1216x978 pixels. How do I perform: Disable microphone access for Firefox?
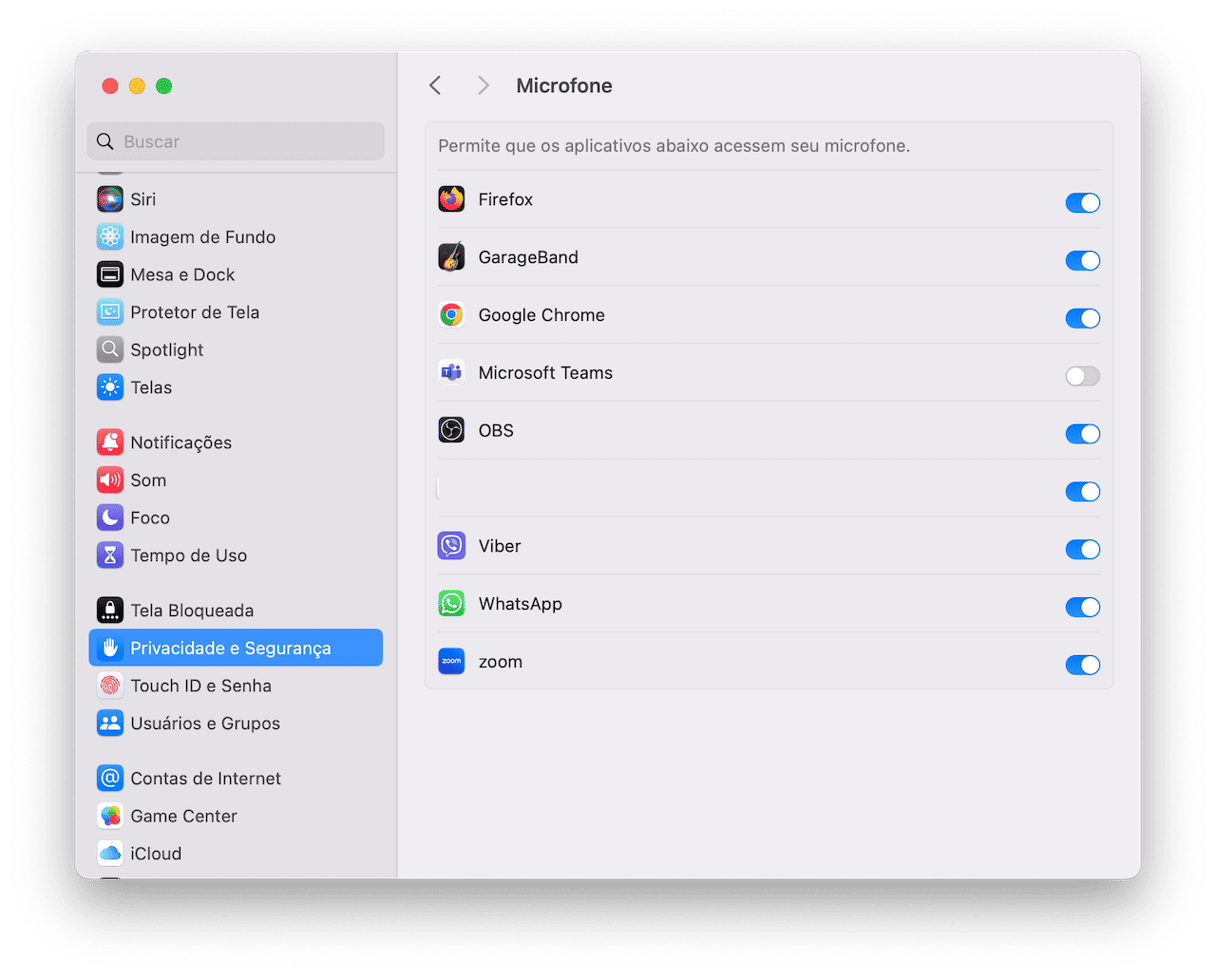1082,203
